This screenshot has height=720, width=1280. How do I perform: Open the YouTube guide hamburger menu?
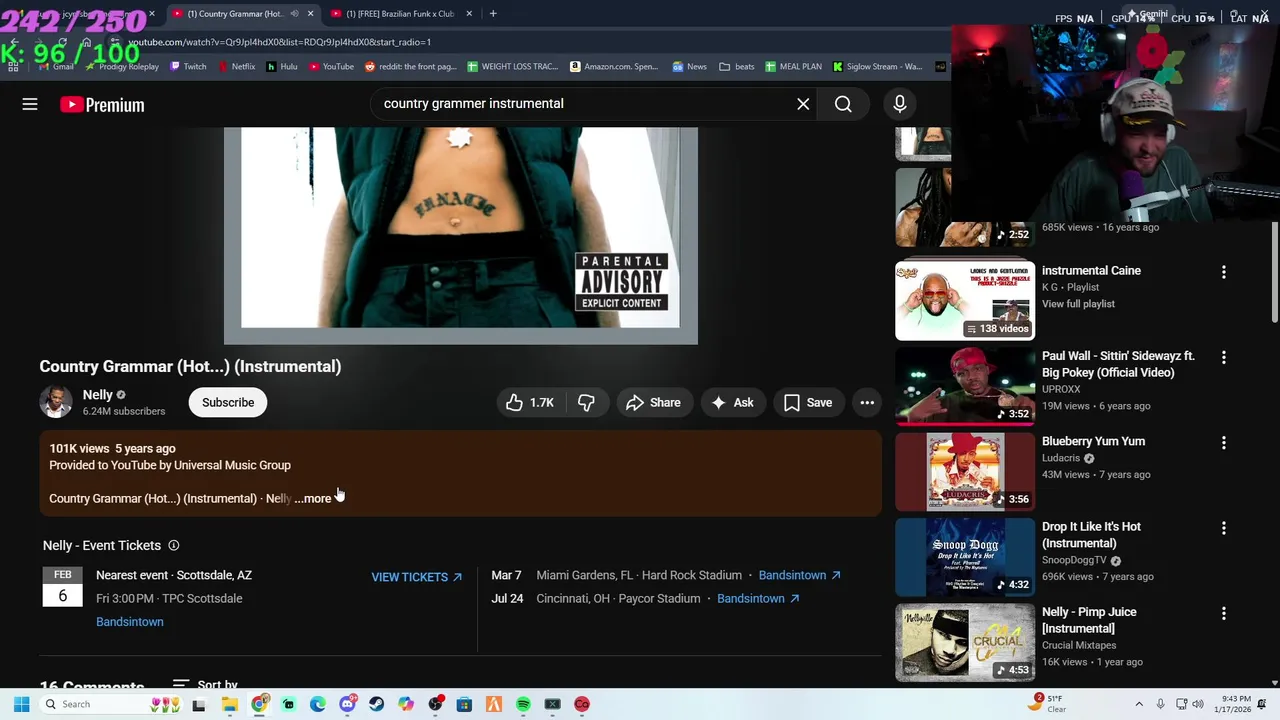pos(30,104)
